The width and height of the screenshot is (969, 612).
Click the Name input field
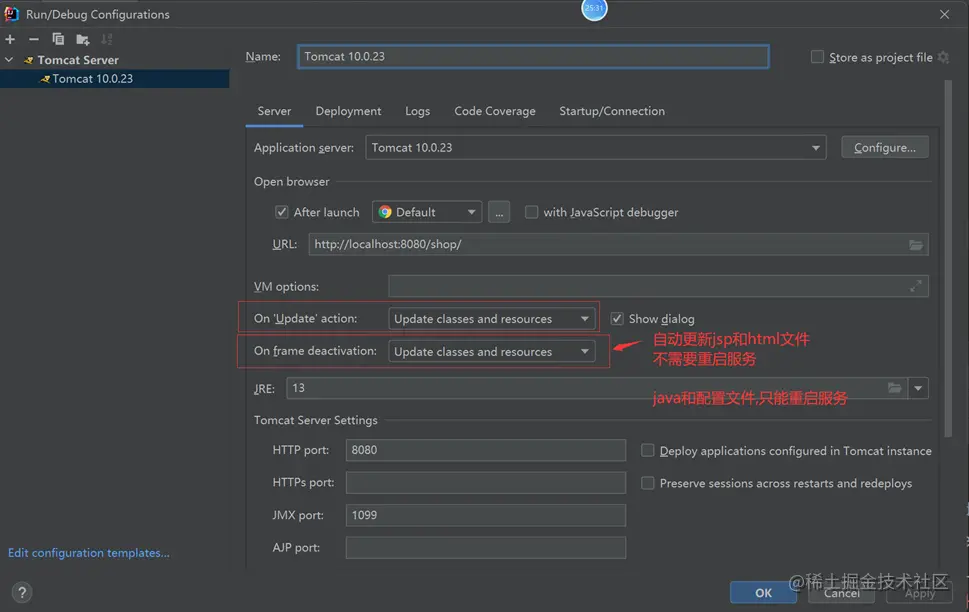(533, 56)
